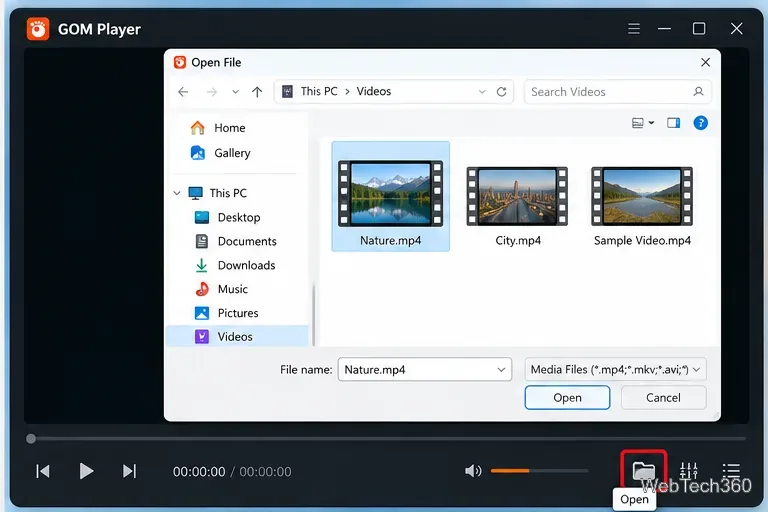The width and height of the screenshot is (768, 512).
Task: Click 'This PC' in the address breadcrumb
Action: [319, 91]
